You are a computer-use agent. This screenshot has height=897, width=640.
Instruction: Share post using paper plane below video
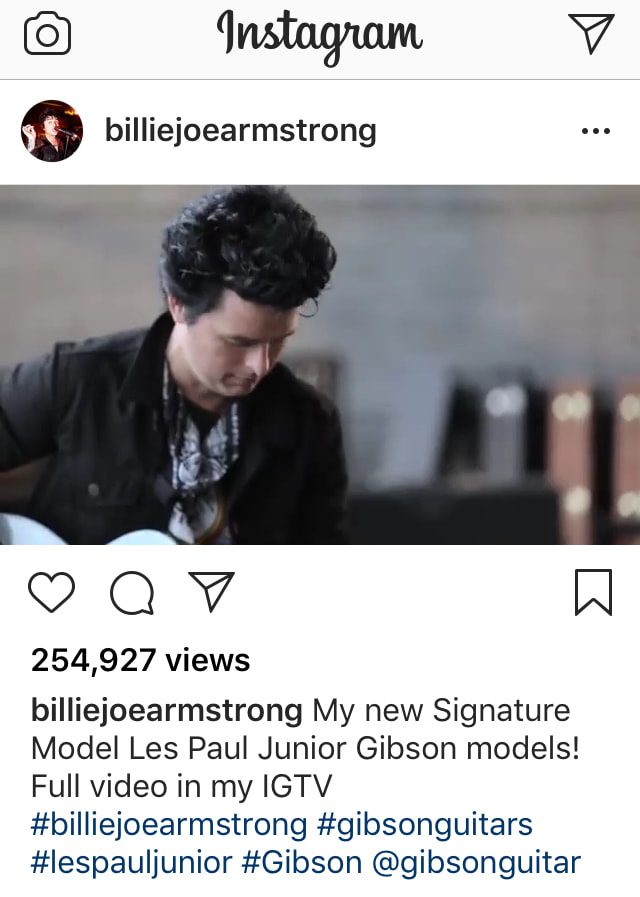point(212,592)
